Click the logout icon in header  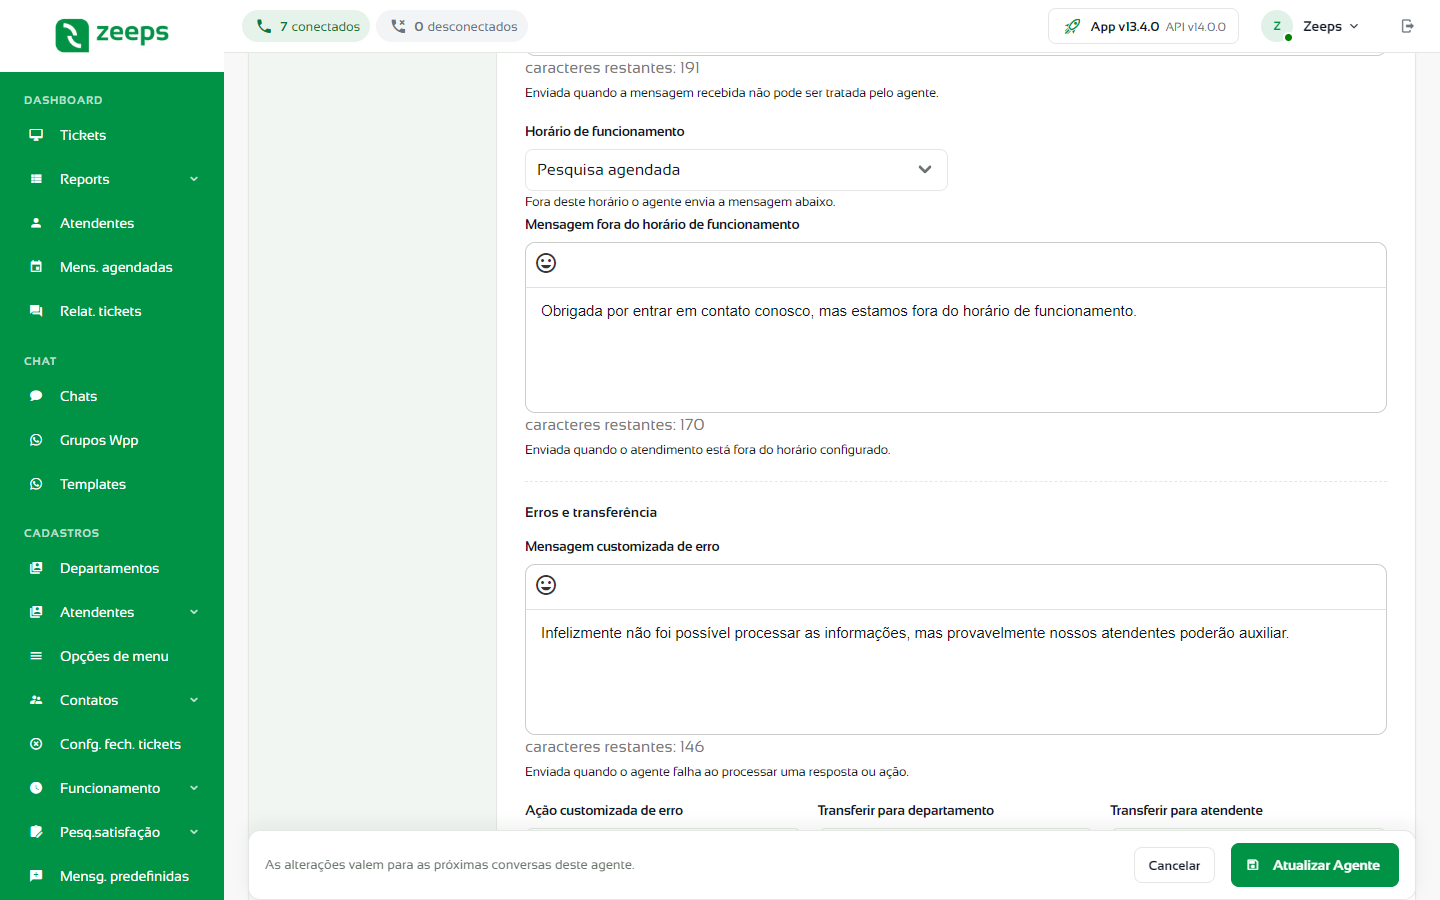click(x=1407, y=26)
